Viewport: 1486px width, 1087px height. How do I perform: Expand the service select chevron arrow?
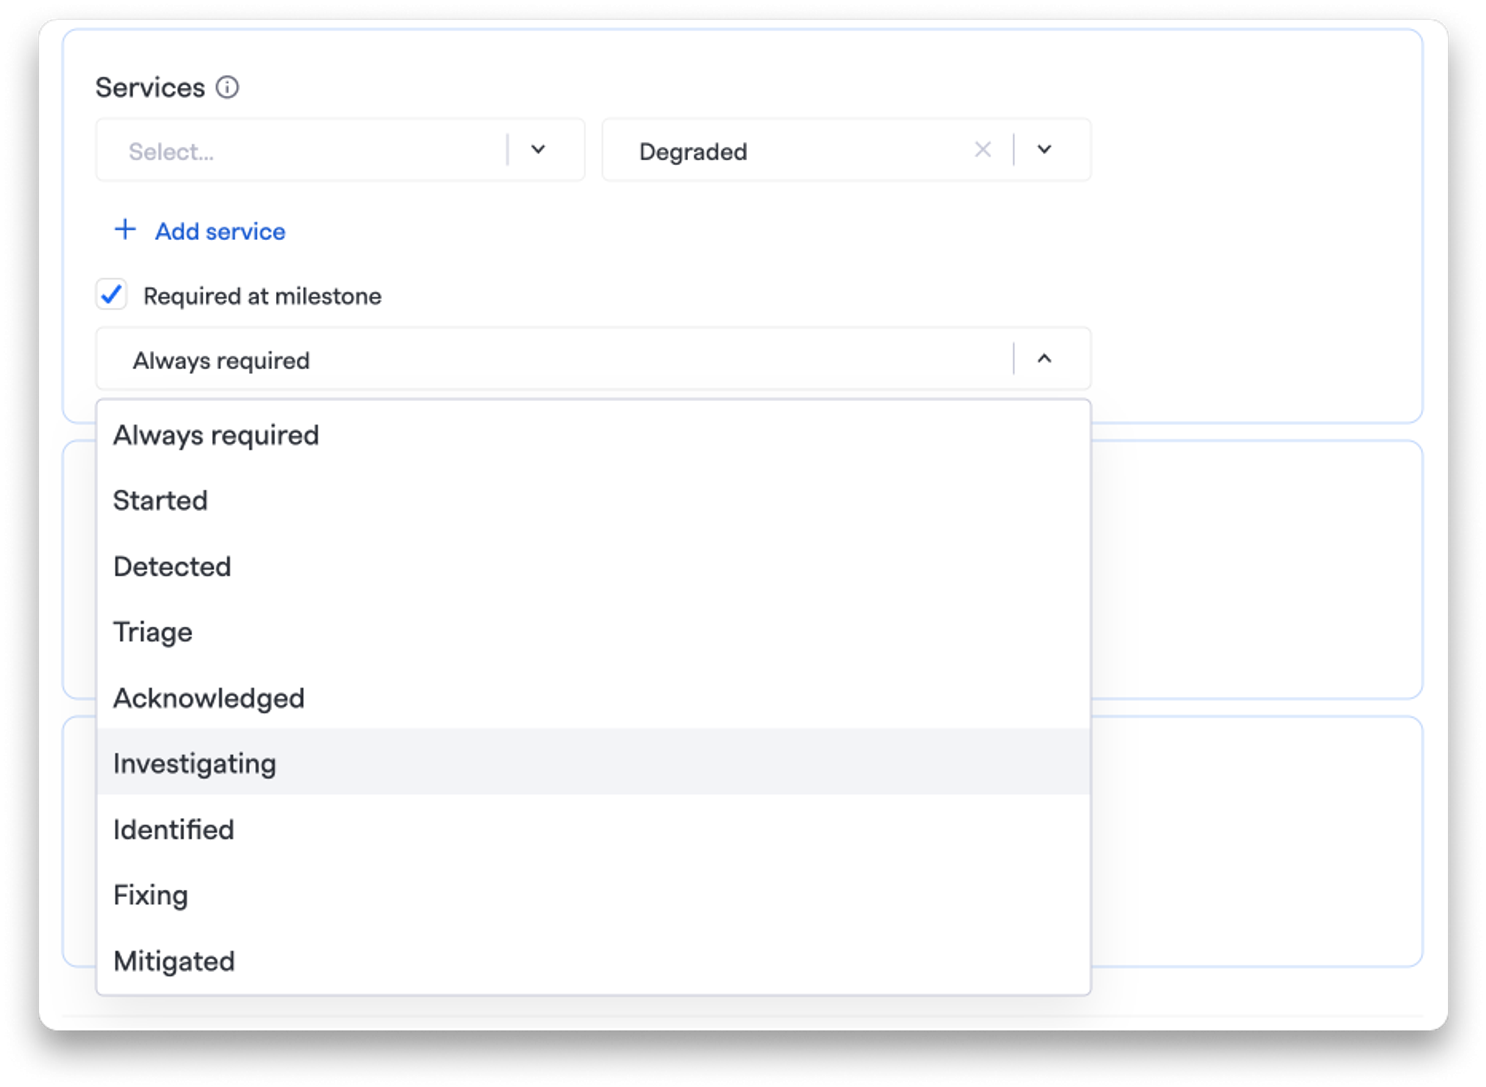(538, 150)
